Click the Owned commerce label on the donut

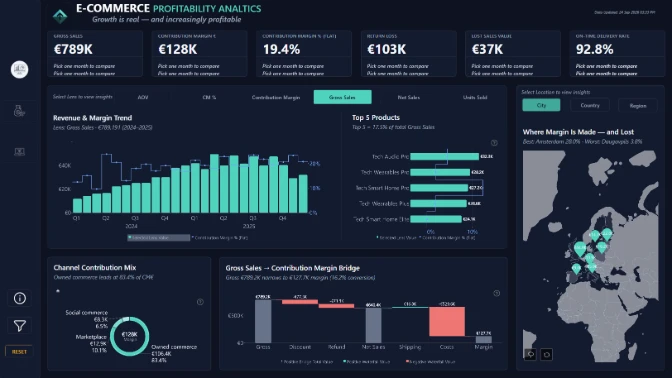click(174, 347)
